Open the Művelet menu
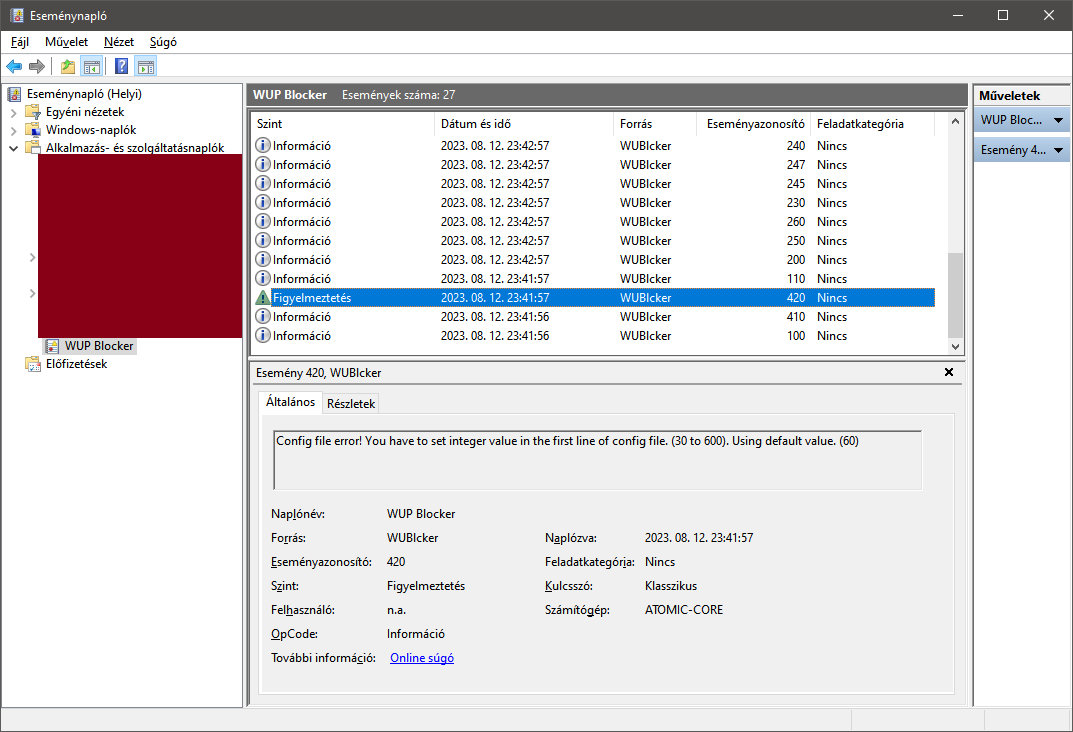 pyautogui.click(x=66, y=42)
